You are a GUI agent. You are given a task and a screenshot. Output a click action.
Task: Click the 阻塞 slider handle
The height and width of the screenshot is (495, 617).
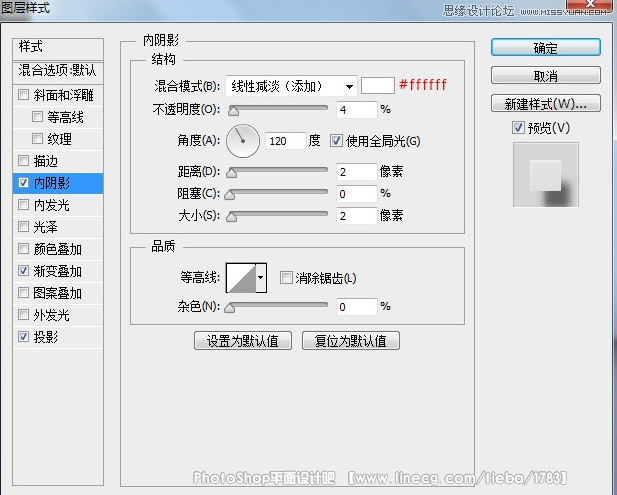[230, 195]
